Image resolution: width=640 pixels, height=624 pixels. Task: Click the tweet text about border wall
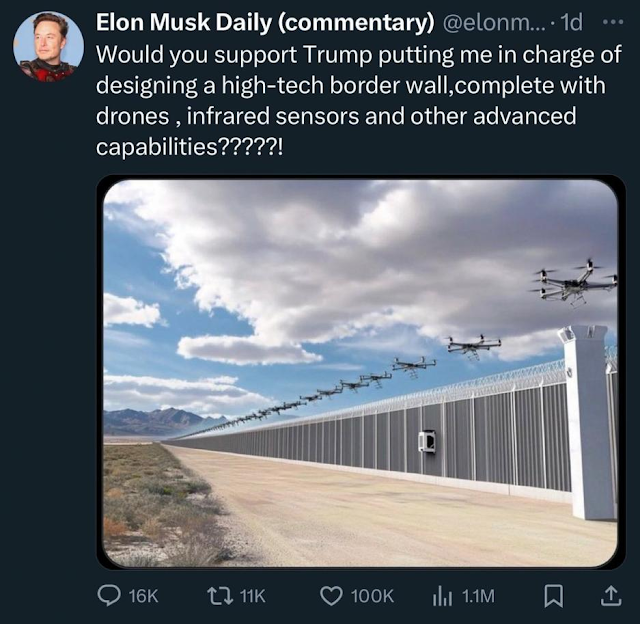[x=359, y=100]
